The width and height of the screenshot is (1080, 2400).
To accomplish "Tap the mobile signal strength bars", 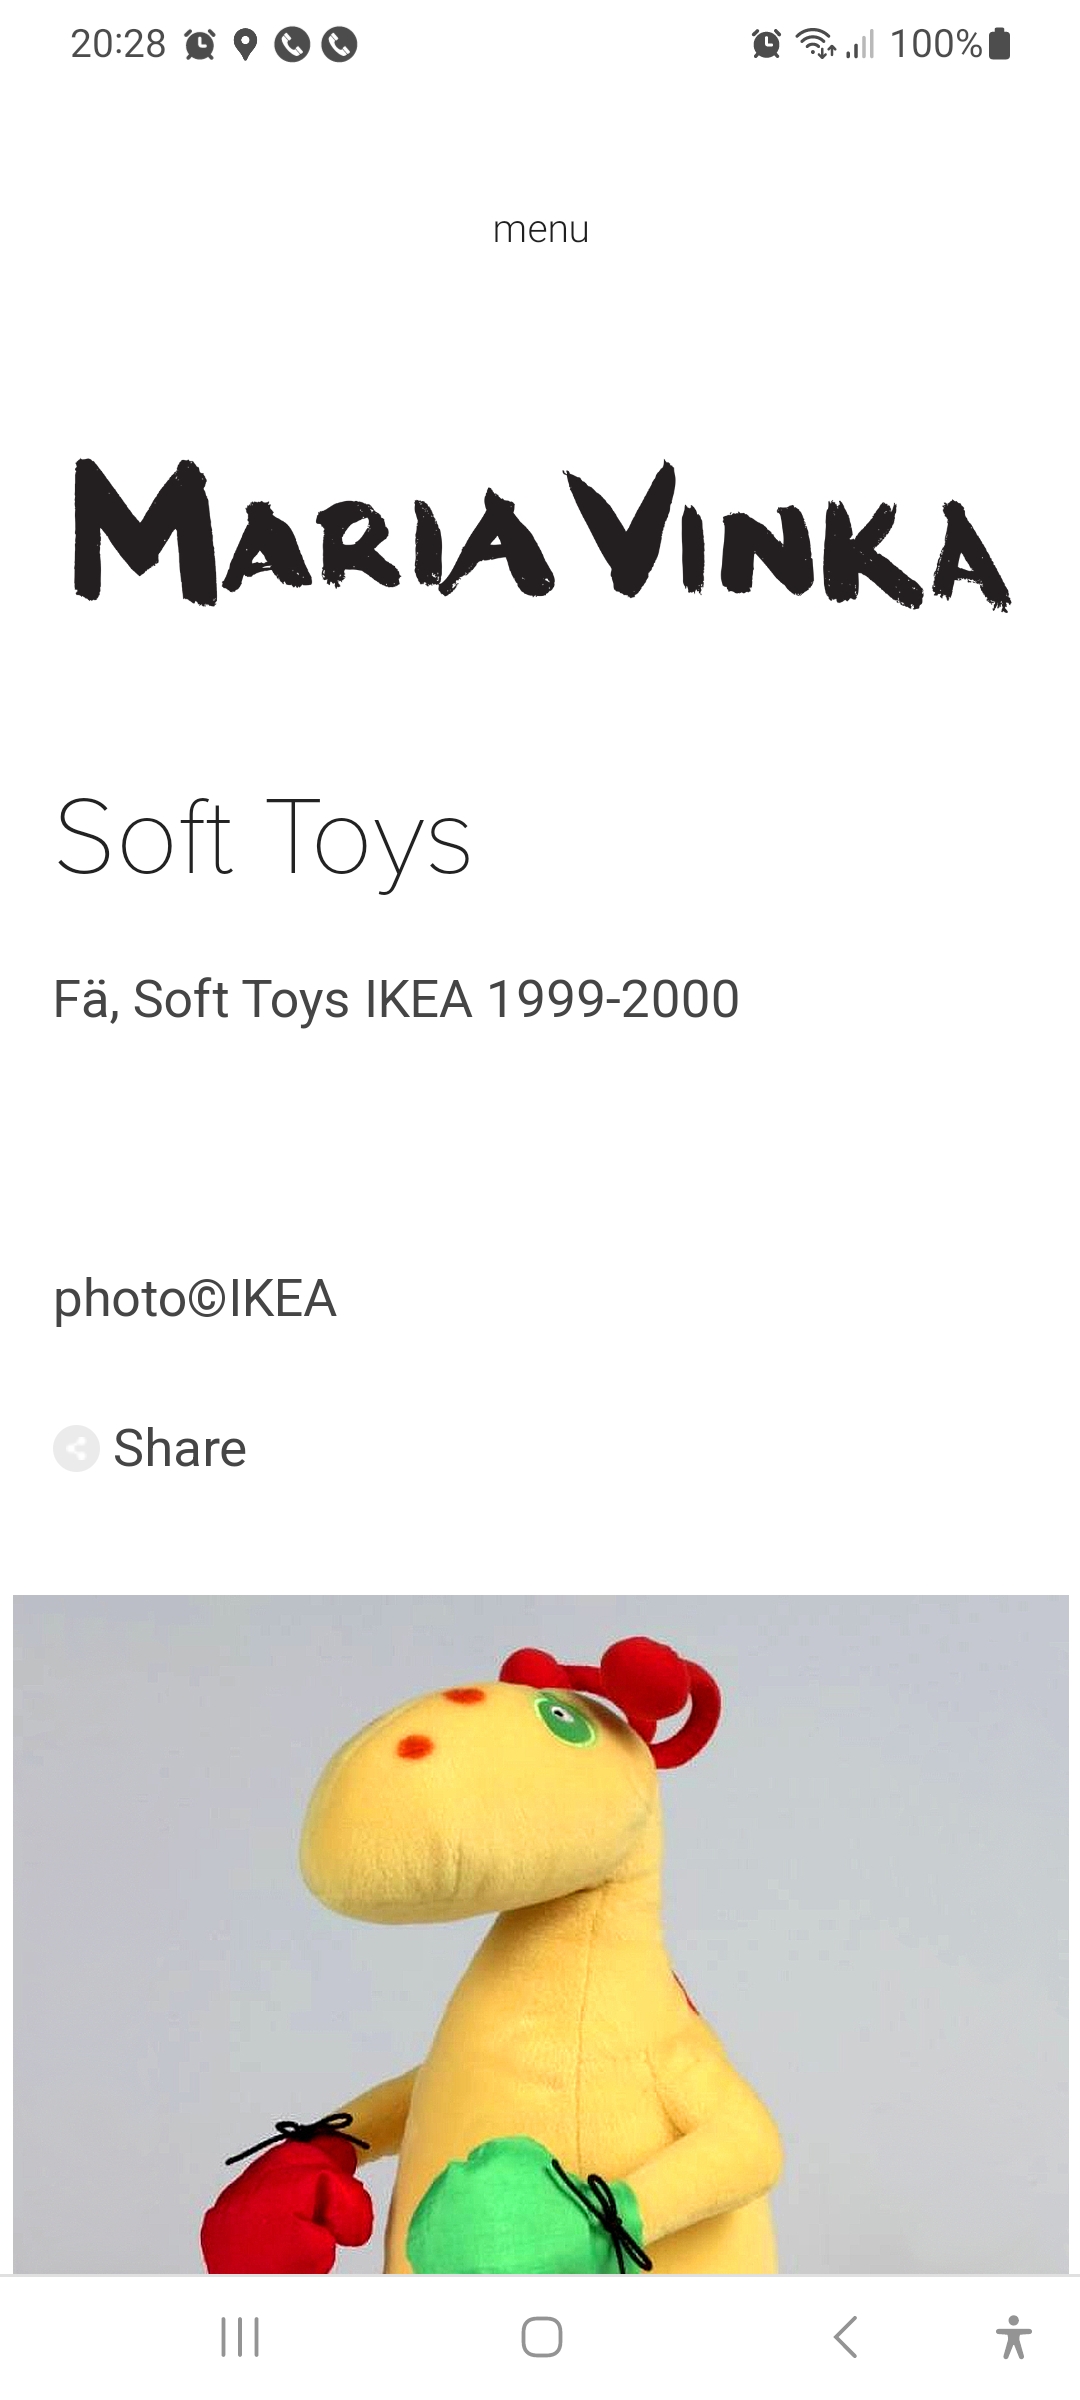I will click(x=860, y=44).
